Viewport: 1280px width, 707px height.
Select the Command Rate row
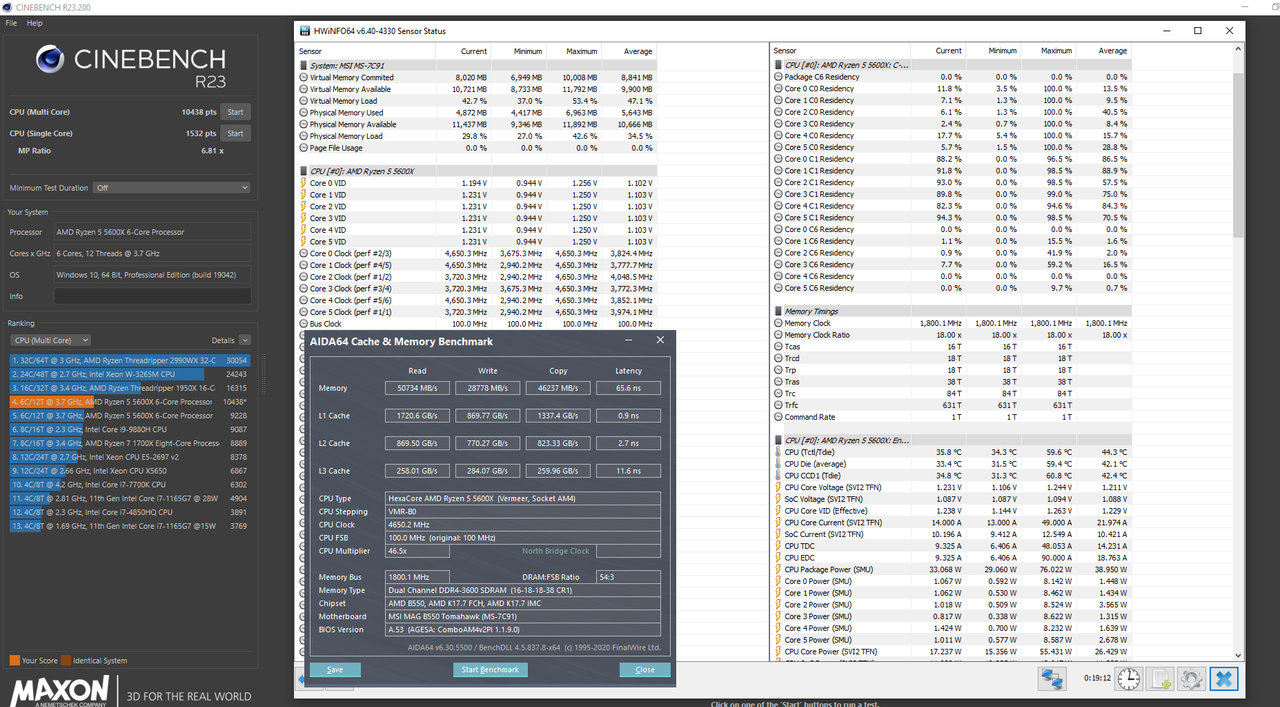coord(952,417)
